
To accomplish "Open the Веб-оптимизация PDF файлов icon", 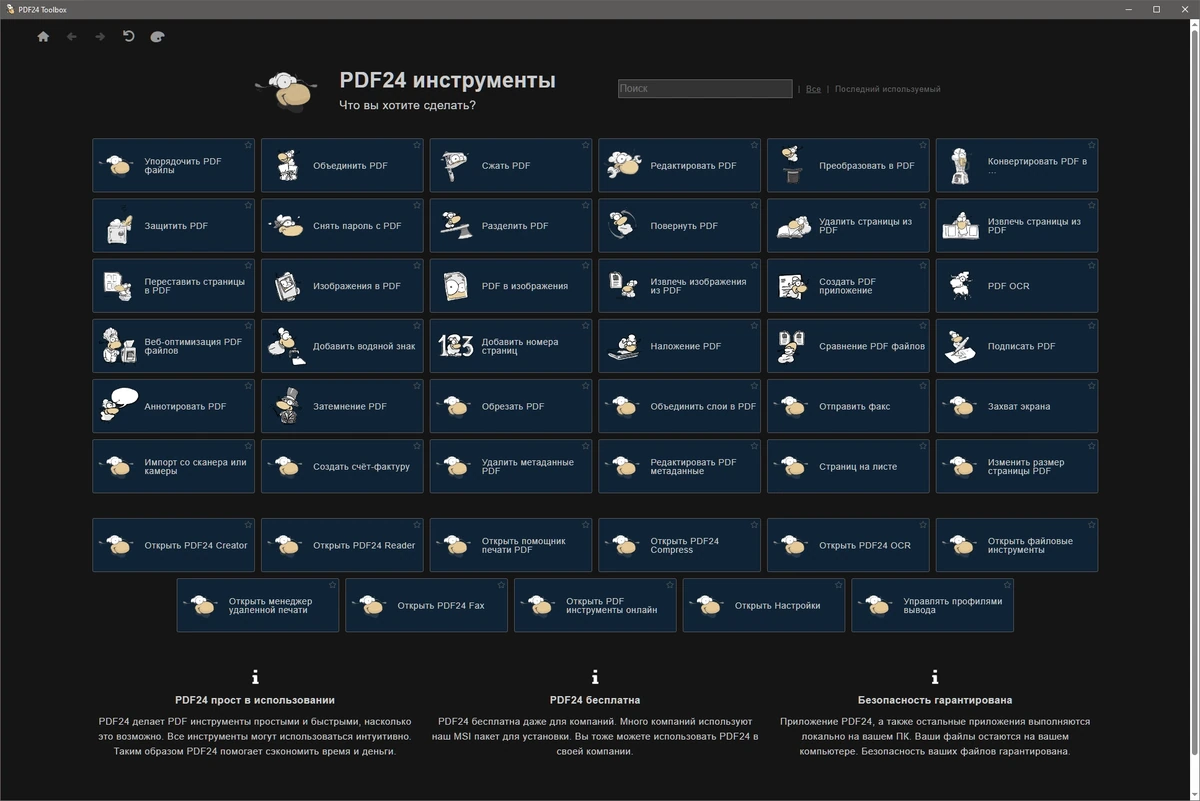I will coord(119,346).
